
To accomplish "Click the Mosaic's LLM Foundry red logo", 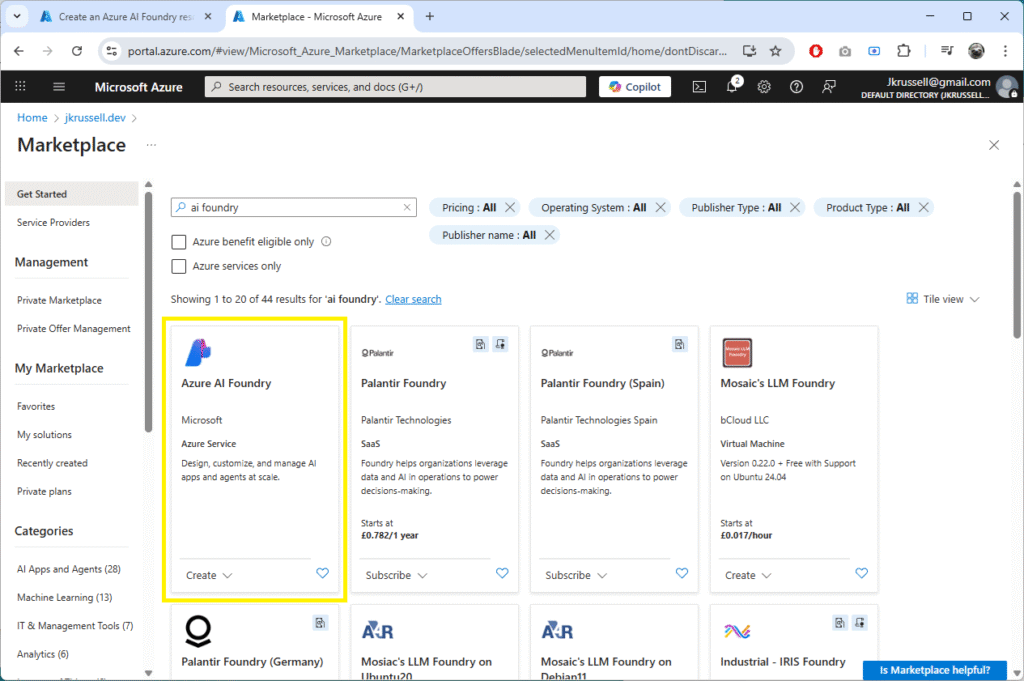I will point(737,353).
